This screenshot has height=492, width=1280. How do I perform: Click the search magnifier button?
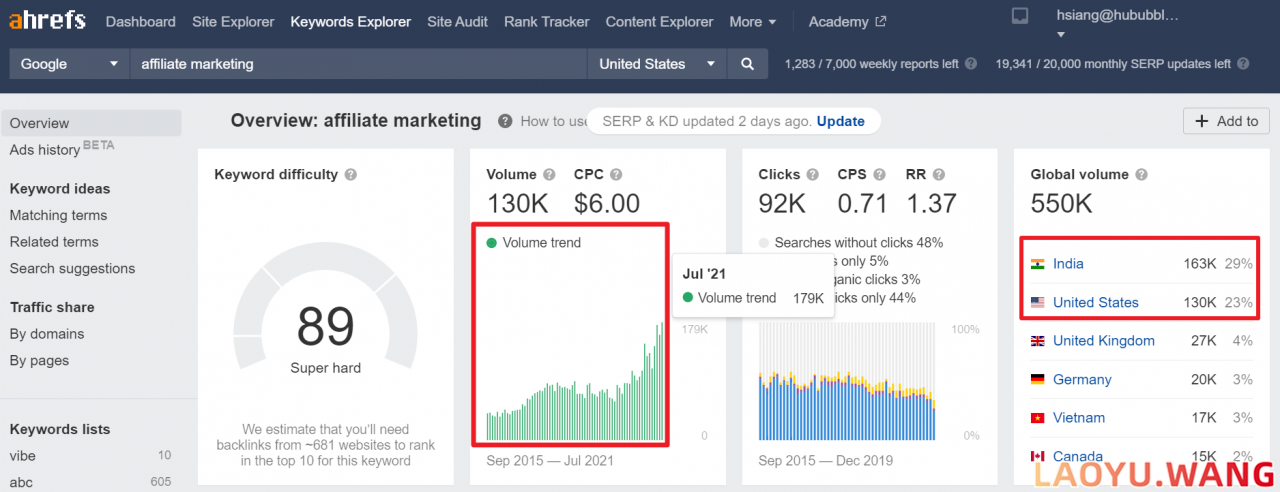pos(747,64)
